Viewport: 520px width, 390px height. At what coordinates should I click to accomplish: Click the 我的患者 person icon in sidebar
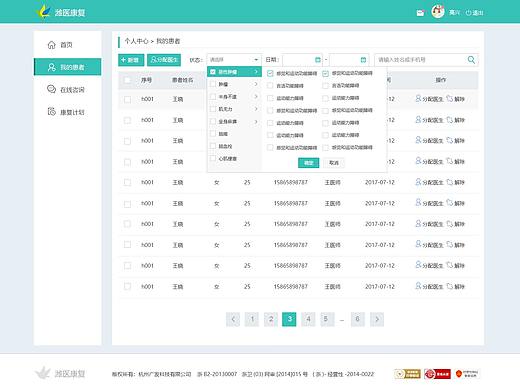(52, 67)
